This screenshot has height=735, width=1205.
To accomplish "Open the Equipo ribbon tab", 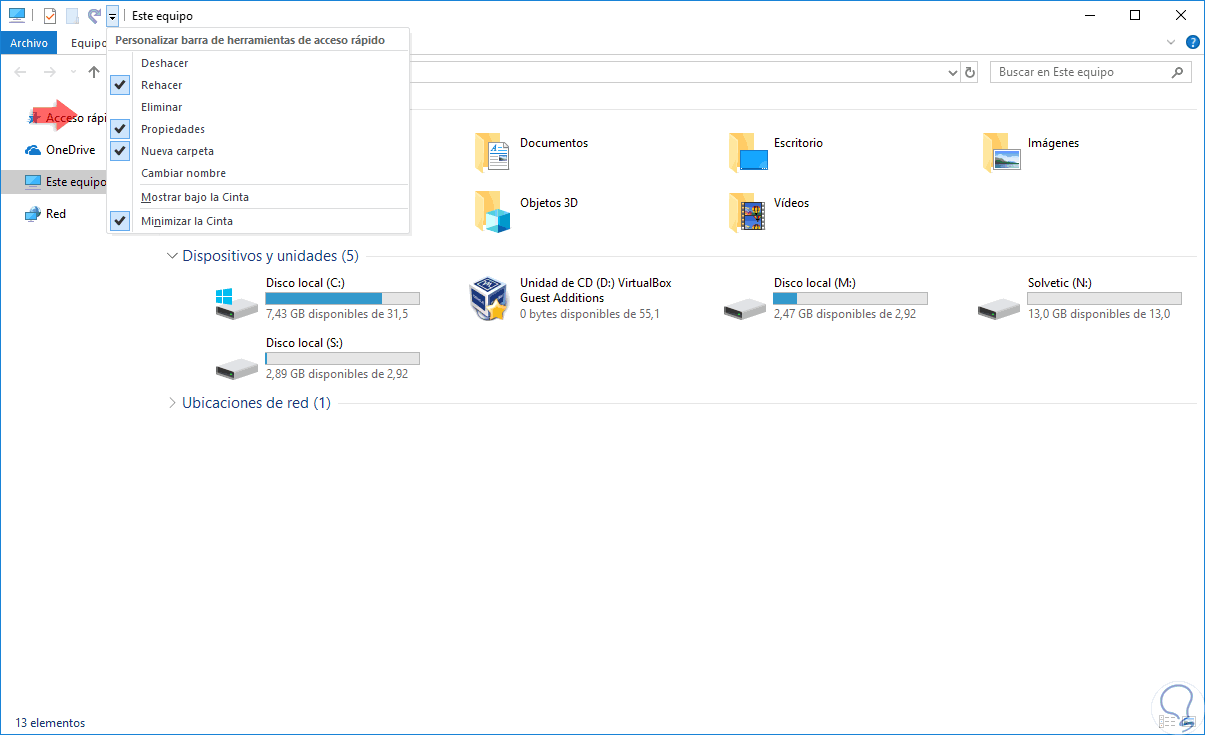I will 88,43.
